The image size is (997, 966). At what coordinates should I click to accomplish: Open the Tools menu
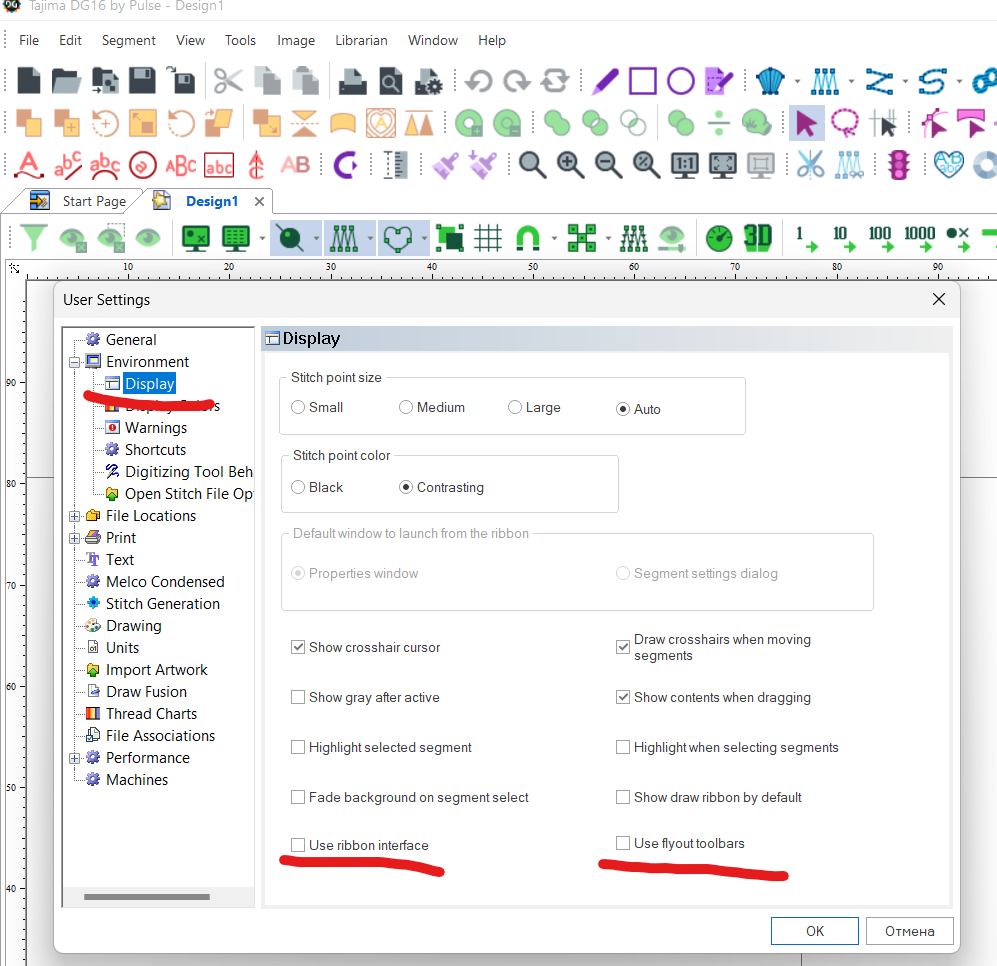point(240,40)
